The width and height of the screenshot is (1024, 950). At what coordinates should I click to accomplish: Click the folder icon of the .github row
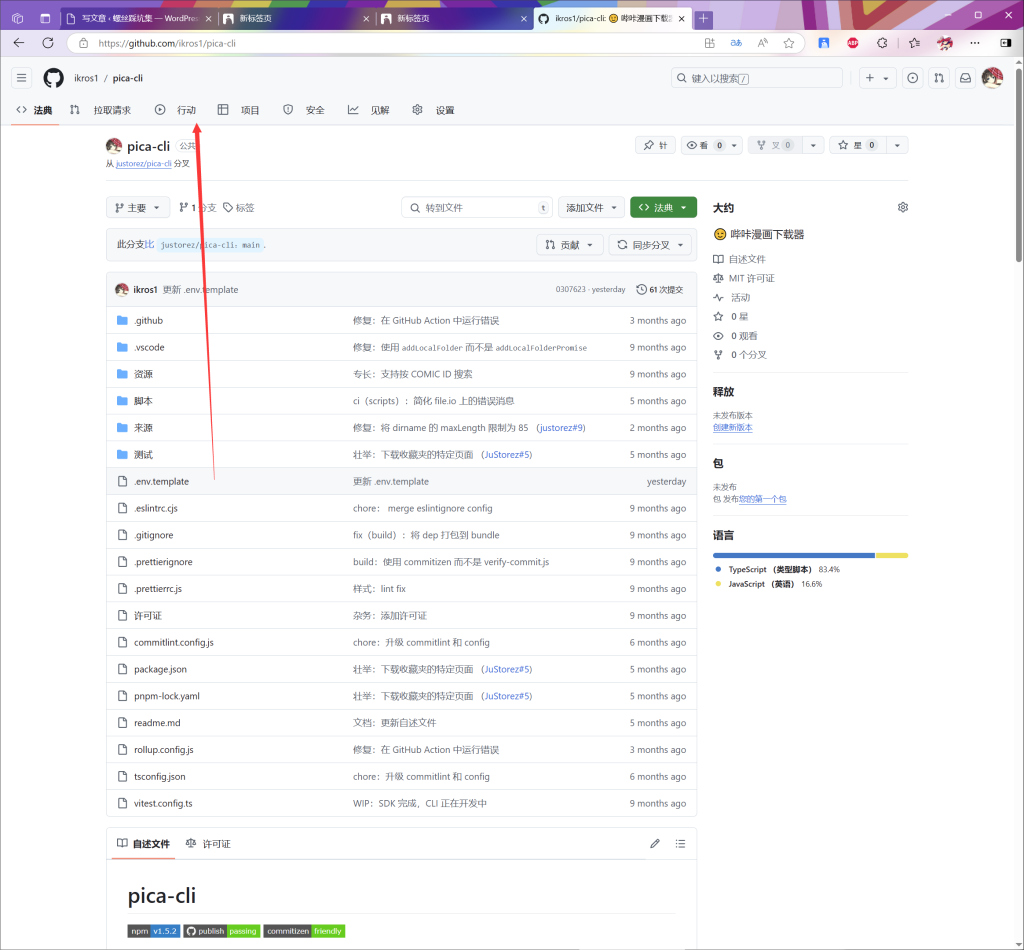(122, 321)
